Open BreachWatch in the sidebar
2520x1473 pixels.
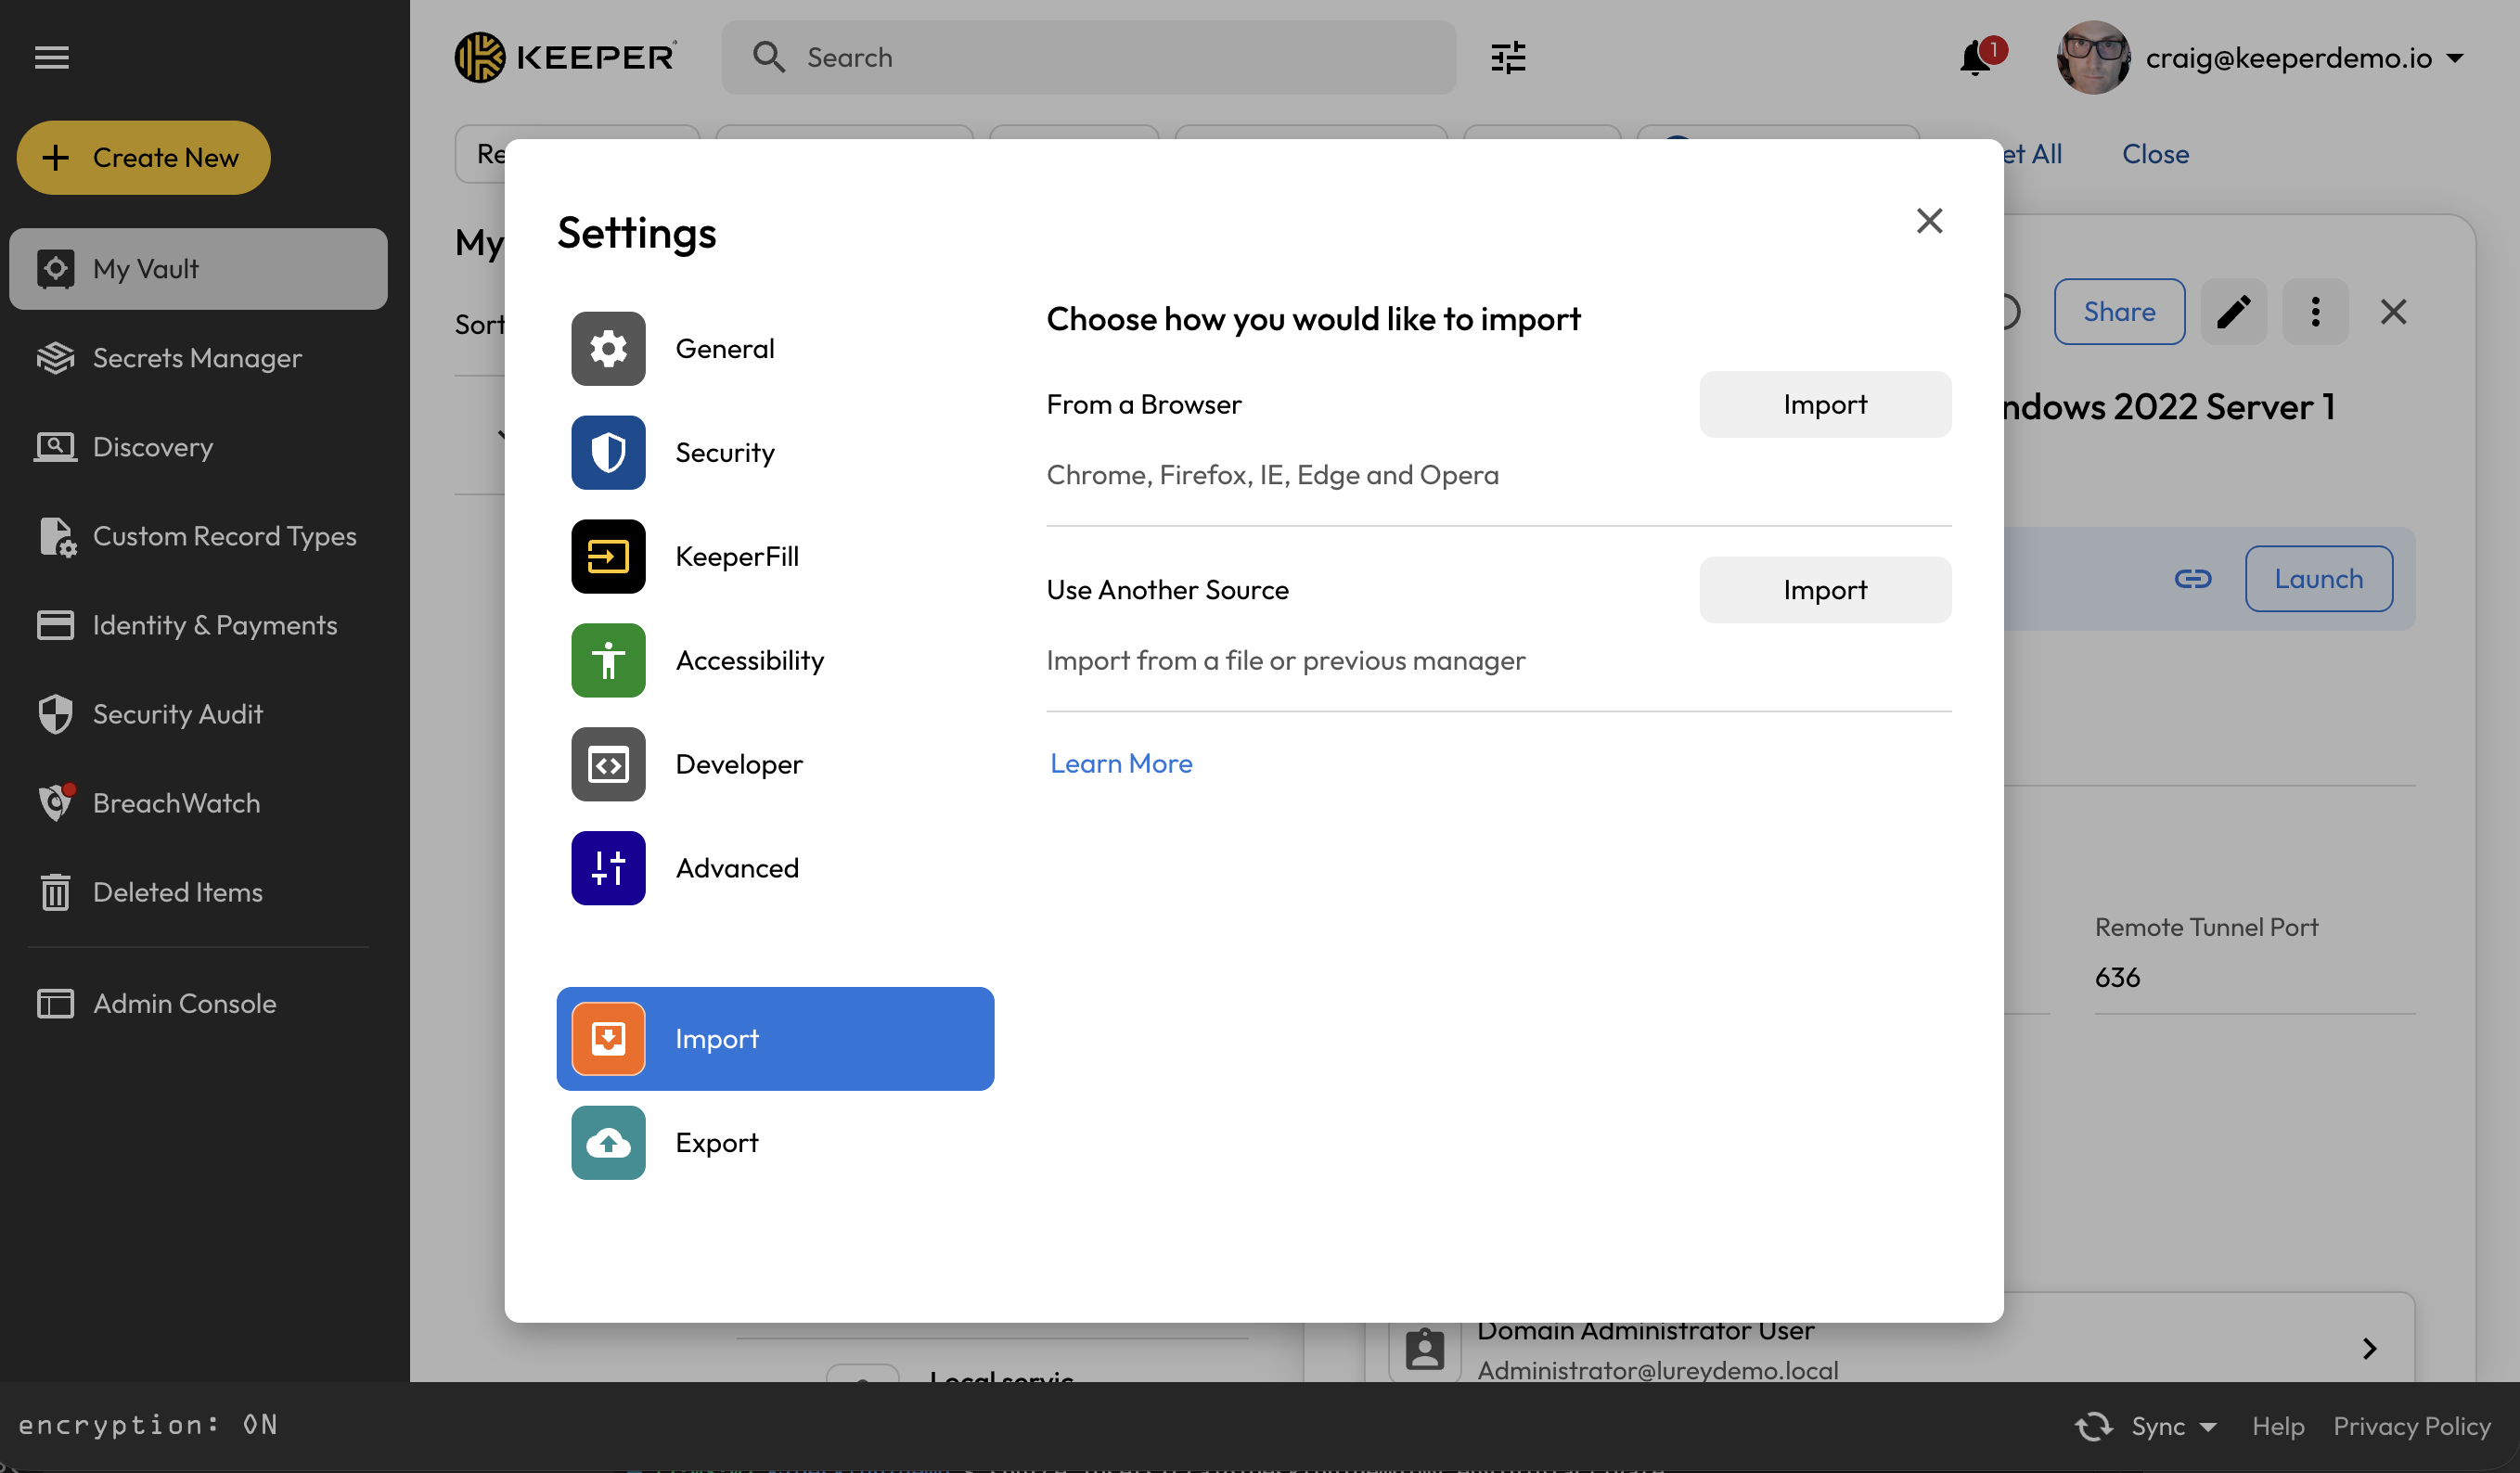click(176, 803)
